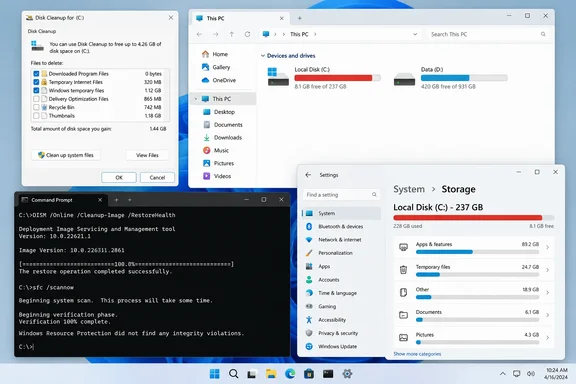Click Clean up system files button
Image resolution: width=576 pixels, height=384 pixels.
click(66, 155)
